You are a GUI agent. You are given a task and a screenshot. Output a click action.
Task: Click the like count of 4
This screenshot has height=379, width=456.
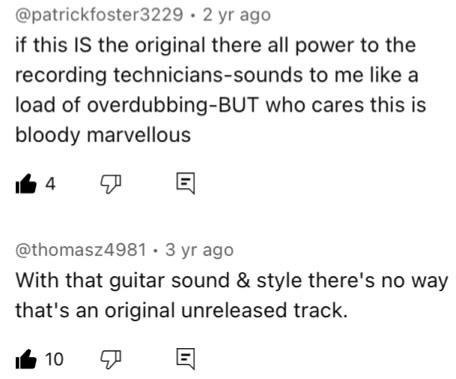pyautogui.click(x=50, y=184)
